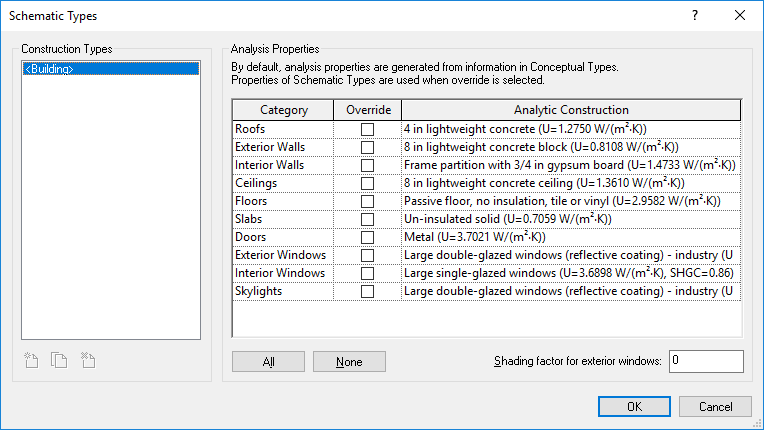Click the Help question mark icon

point(694,16)
